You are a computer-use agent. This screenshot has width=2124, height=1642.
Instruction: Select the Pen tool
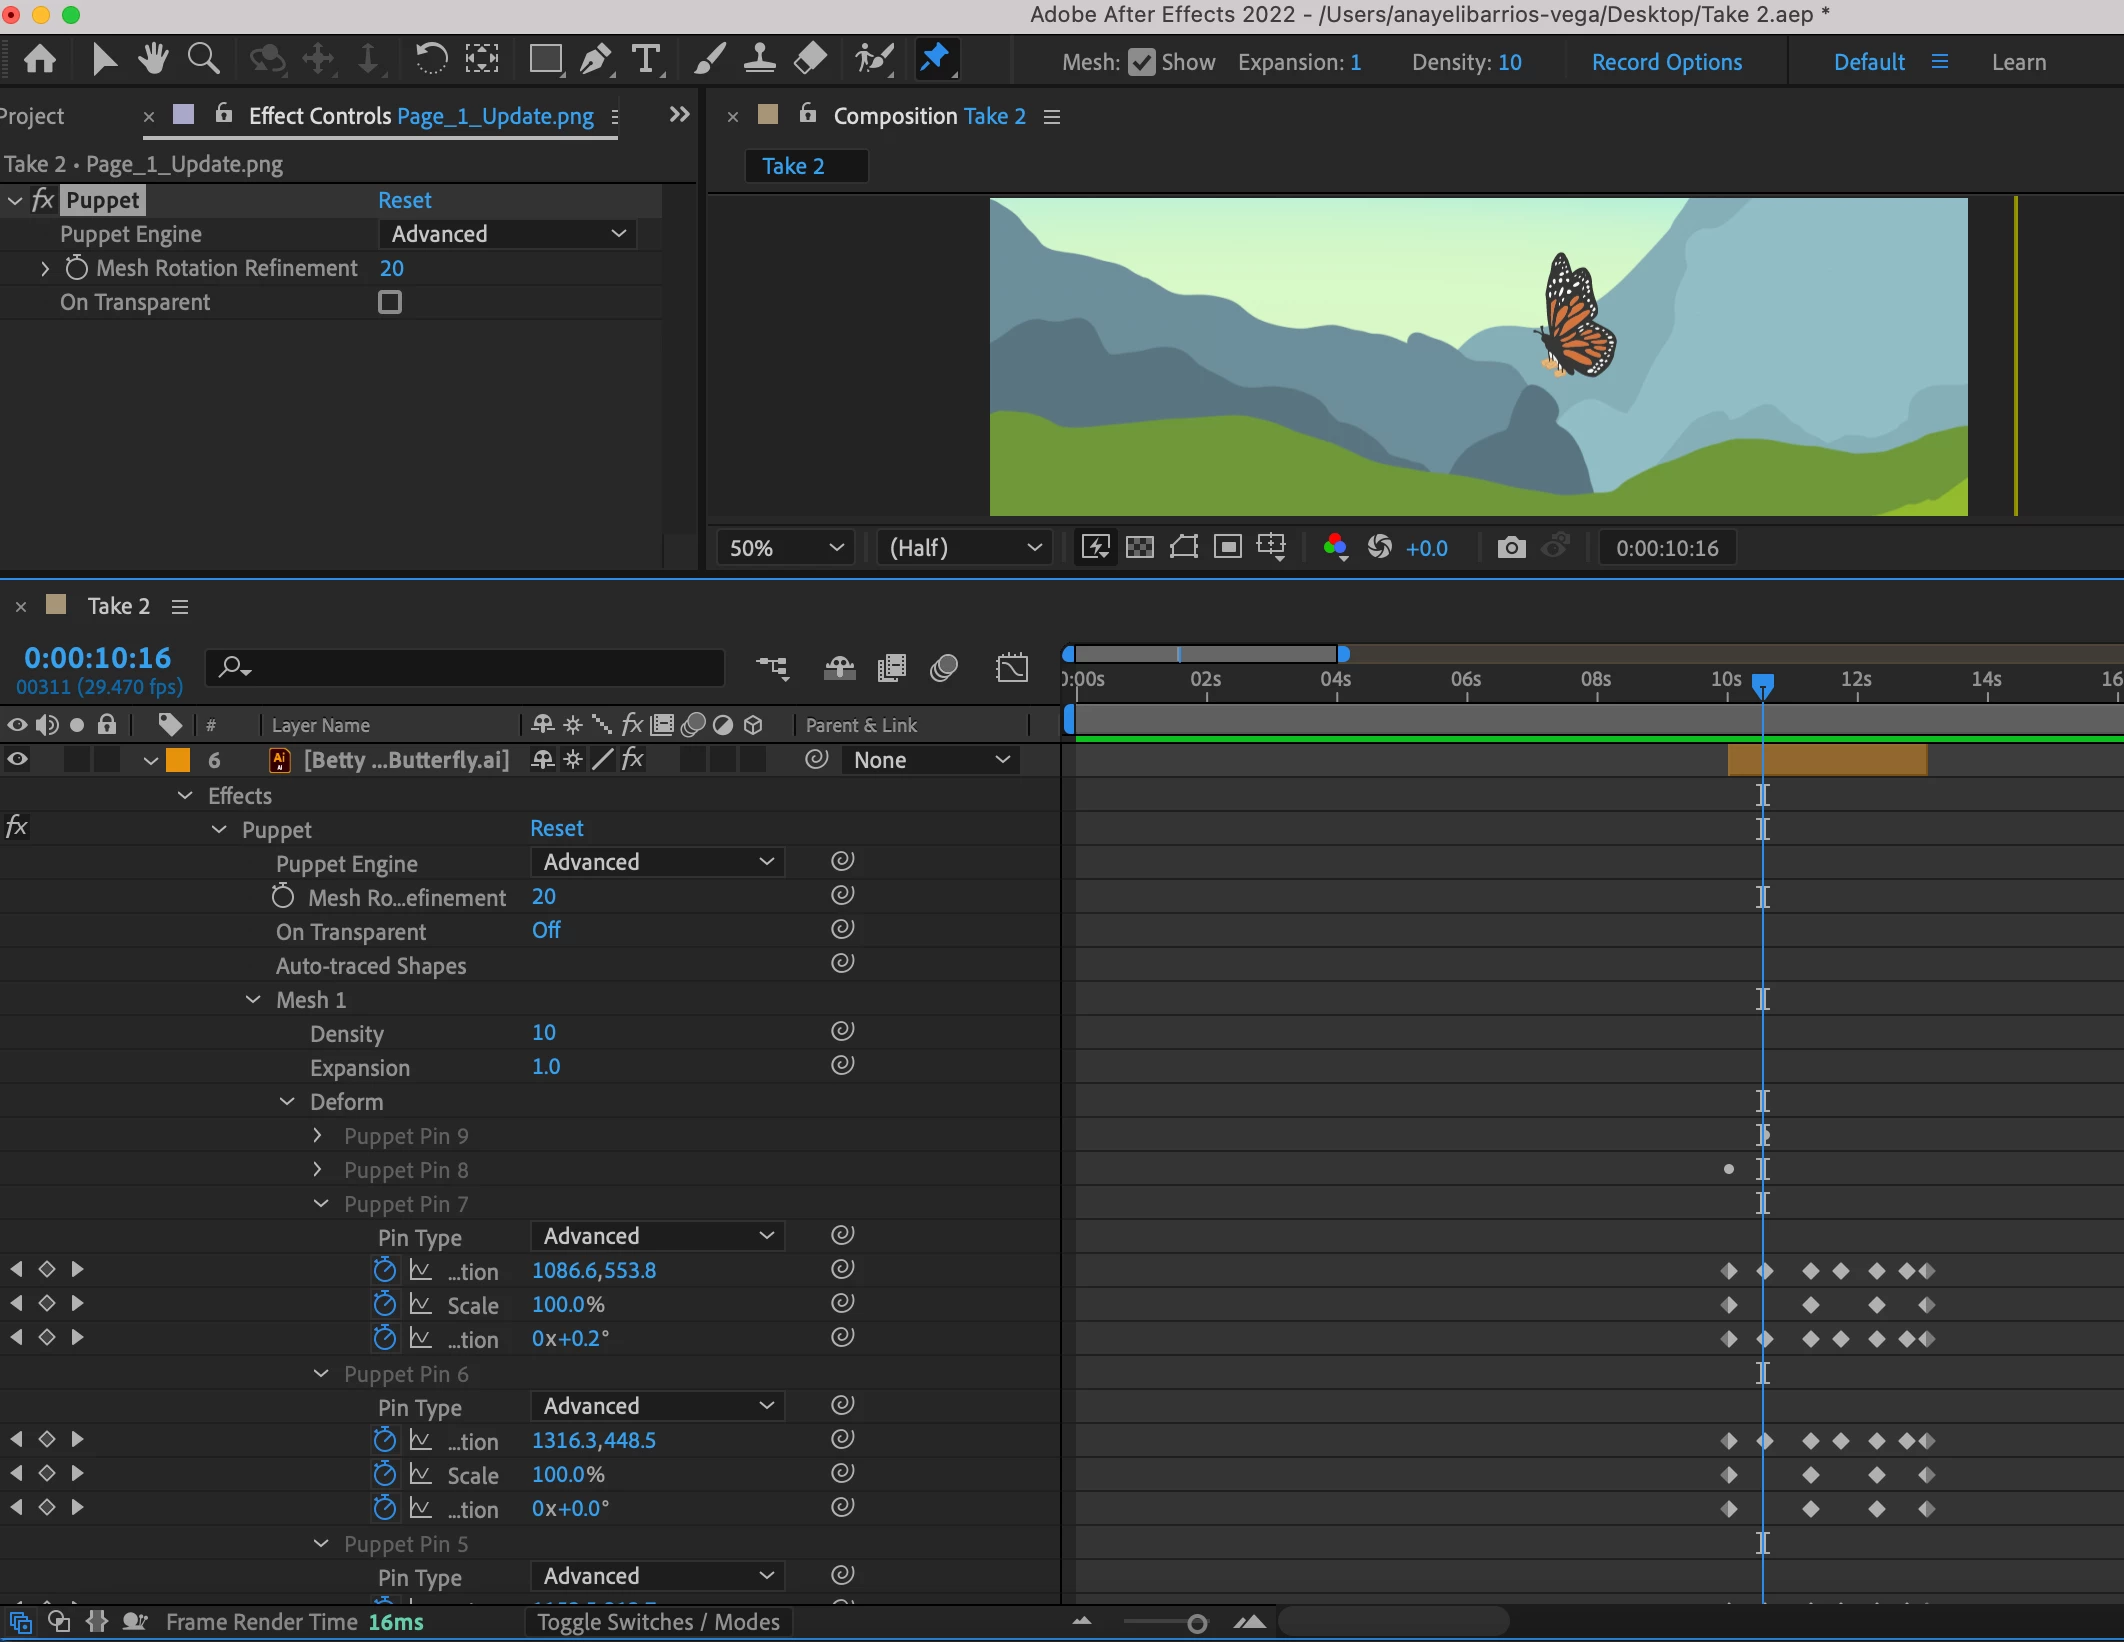[596, 60]
